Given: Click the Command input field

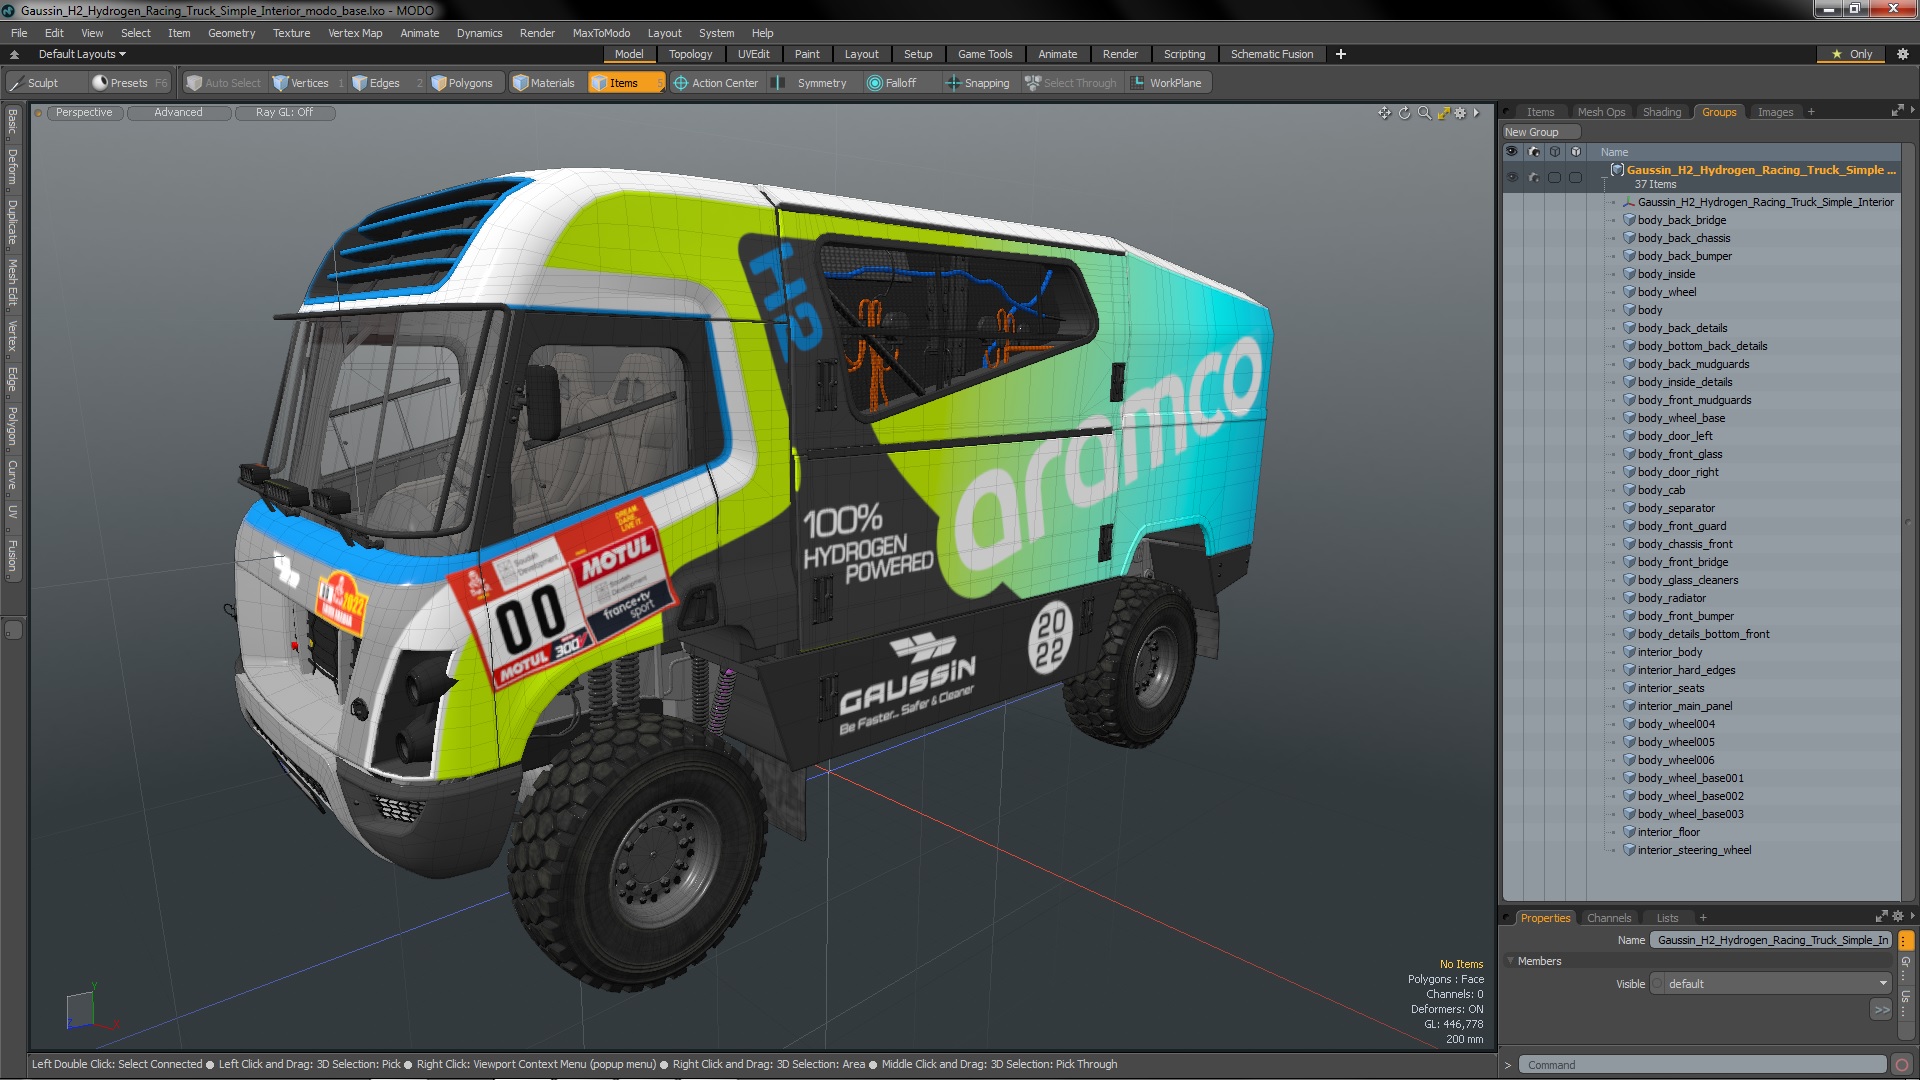Looking at the screenshot, I should [1702, 1065].
